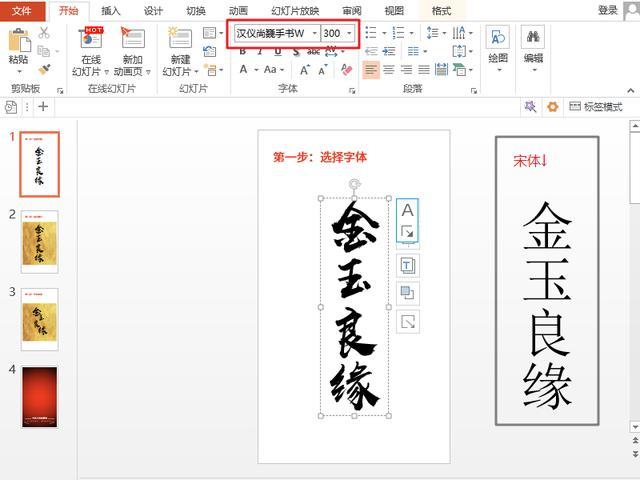Screen dimensions: 640x480
Task: Toggle text Shadow formatting
Action: [x=296, y=51]
